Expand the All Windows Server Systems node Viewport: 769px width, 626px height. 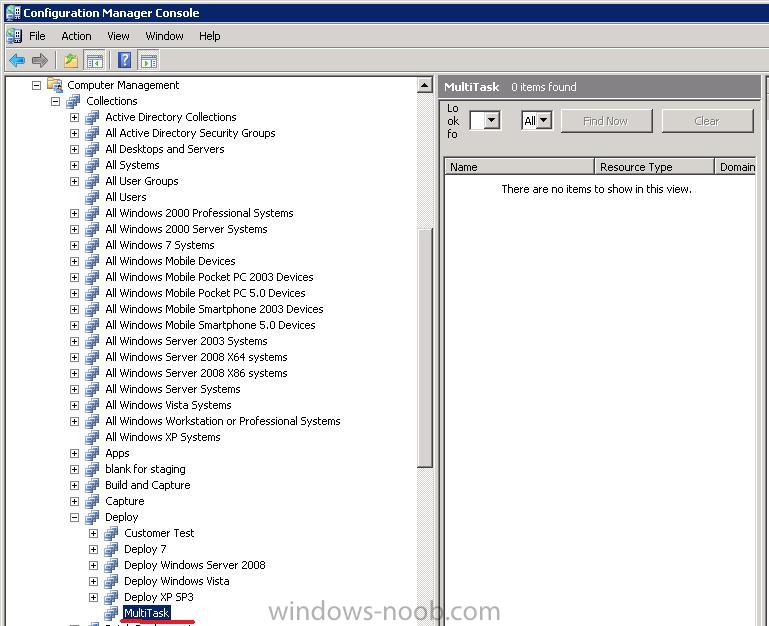click(x=75, y=390)
